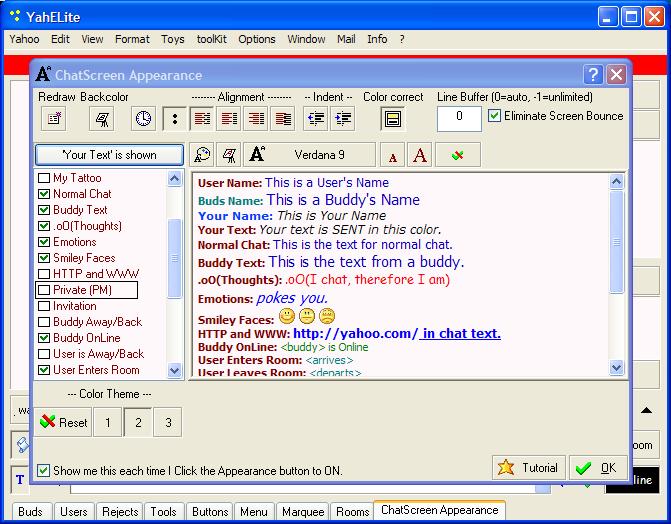Screen dimensions: 671x524
Task: Click 'Your Text' is shown button
Action: (110, 155)
